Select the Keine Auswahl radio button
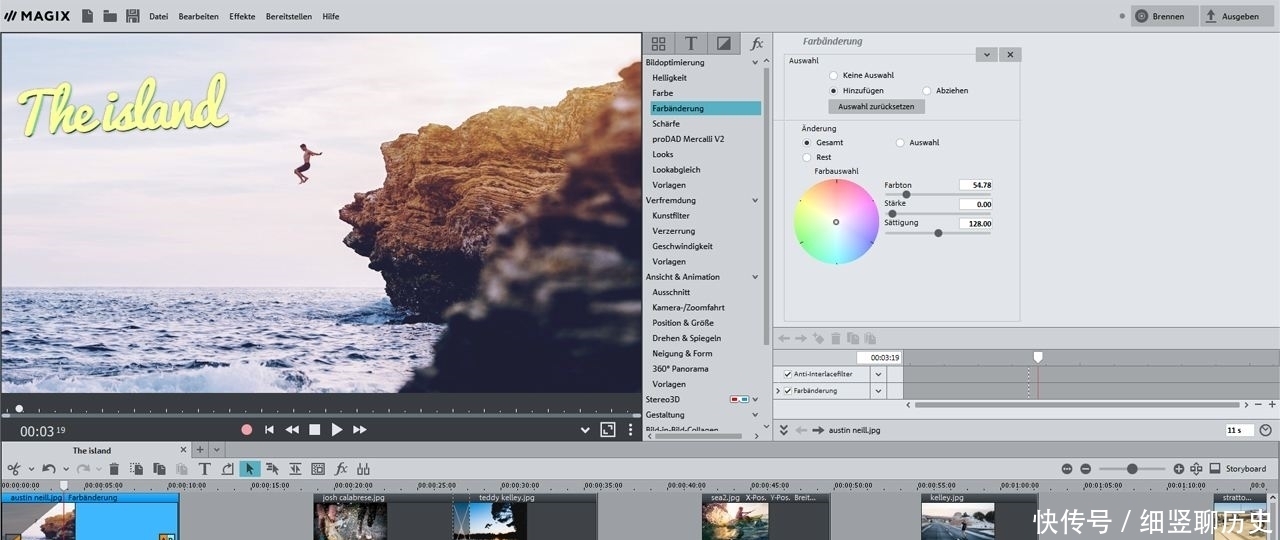 834,75
